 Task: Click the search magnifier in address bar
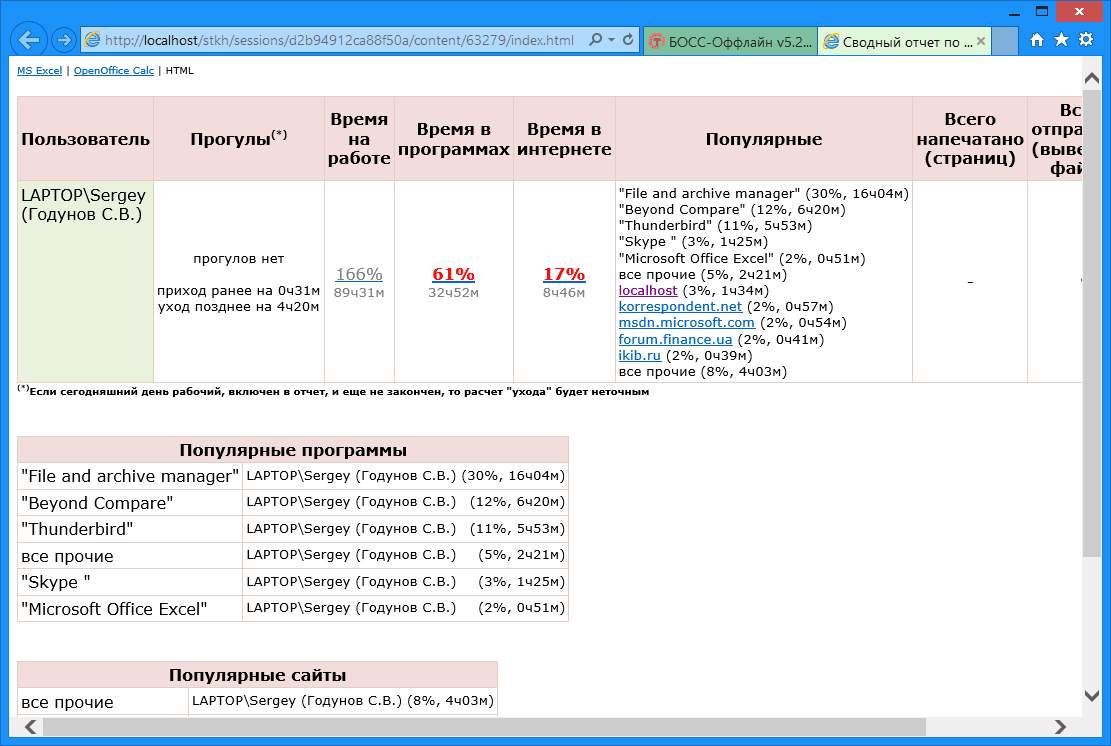(x=595, y=40)
